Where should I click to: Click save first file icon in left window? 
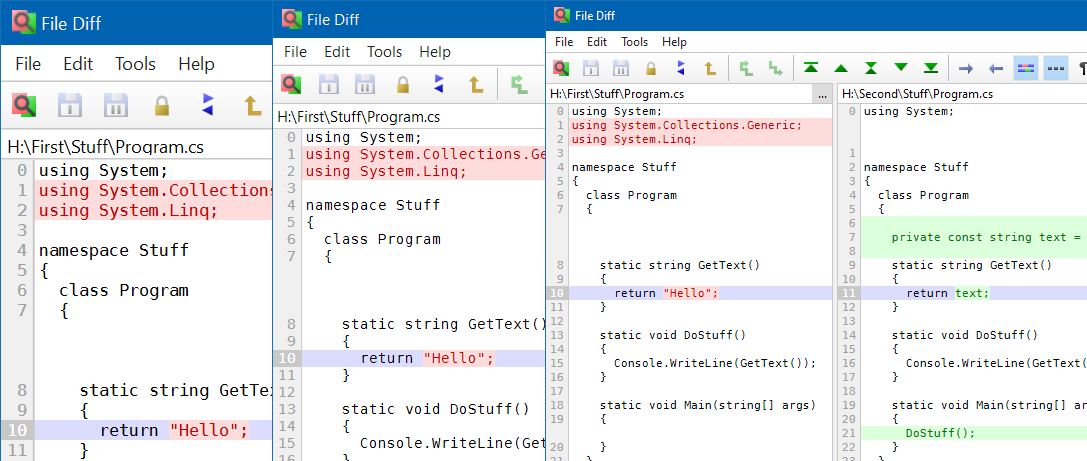[70, 105]
